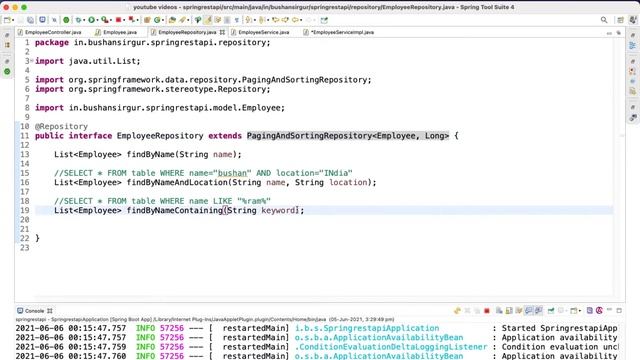Click the Last Edit Location arrow icon
This screenshot has height=360, width=640.
coord(276,20)
